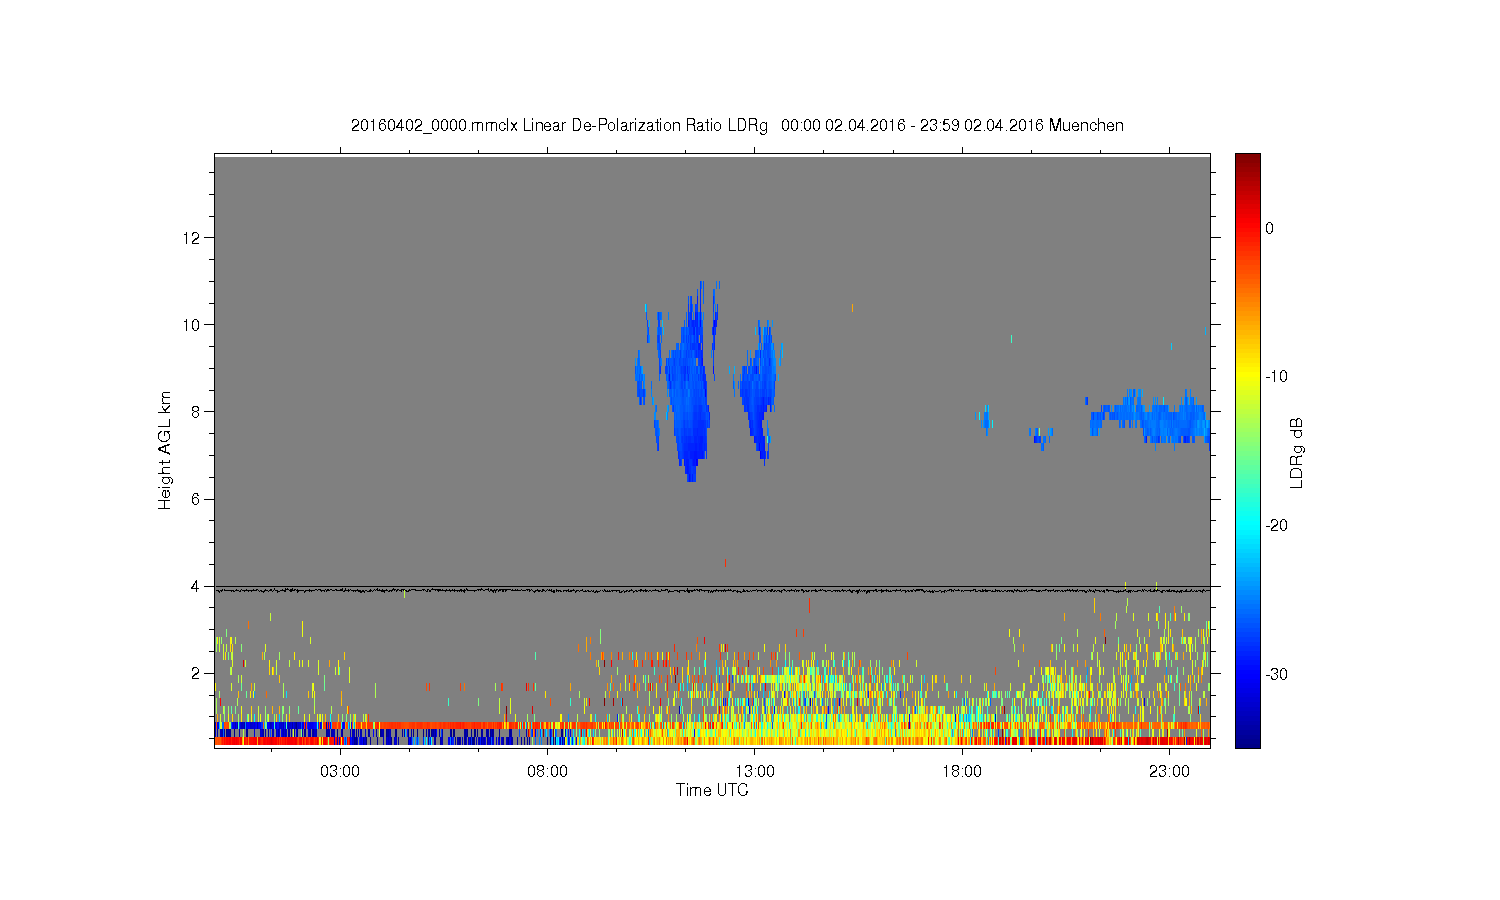
Task: Click the 18:00 time tick label
Action: [x=962, y=772]
